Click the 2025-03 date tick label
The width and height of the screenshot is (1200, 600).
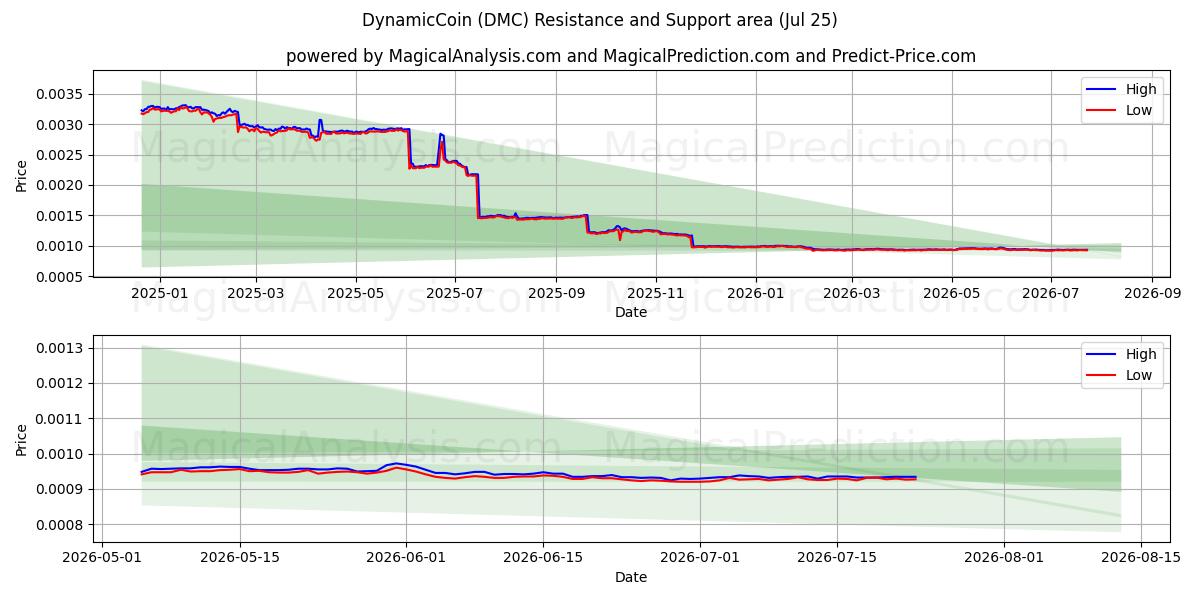click(256, 293)
